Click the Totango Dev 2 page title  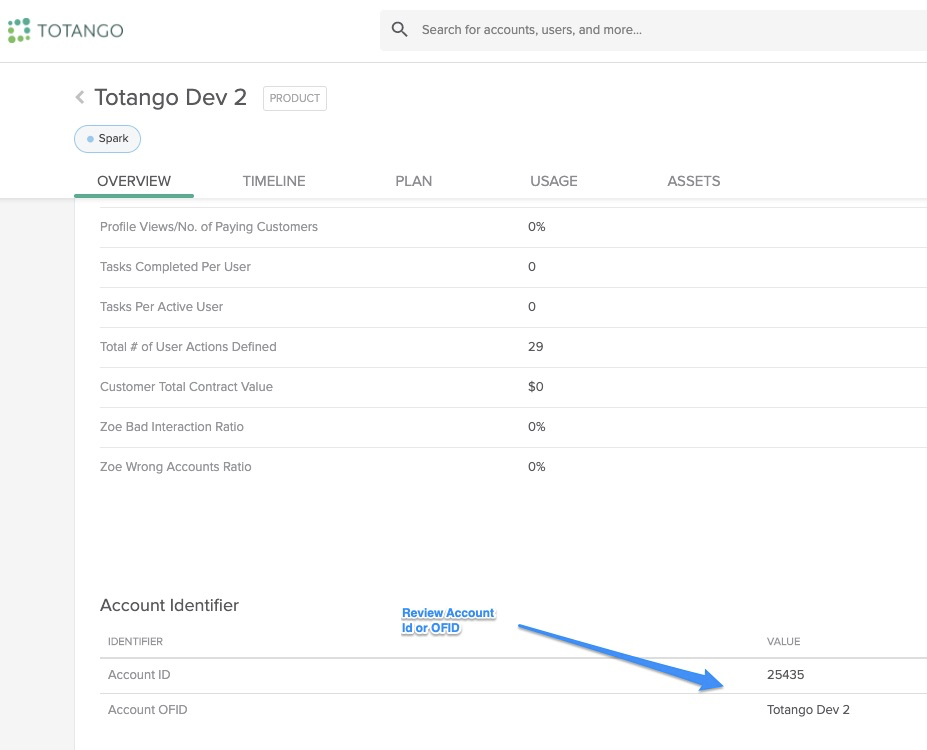tap(170, 98)
